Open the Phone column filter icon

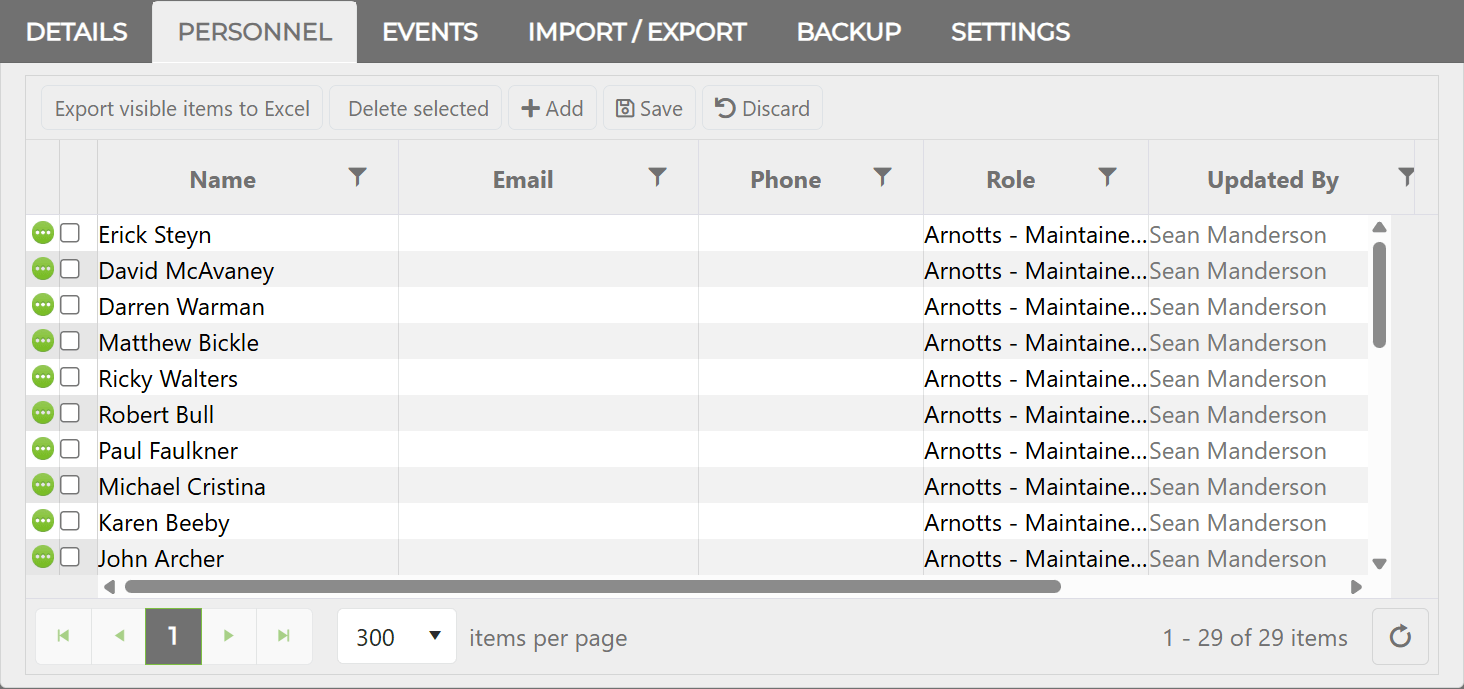click(x=882, y=177)
